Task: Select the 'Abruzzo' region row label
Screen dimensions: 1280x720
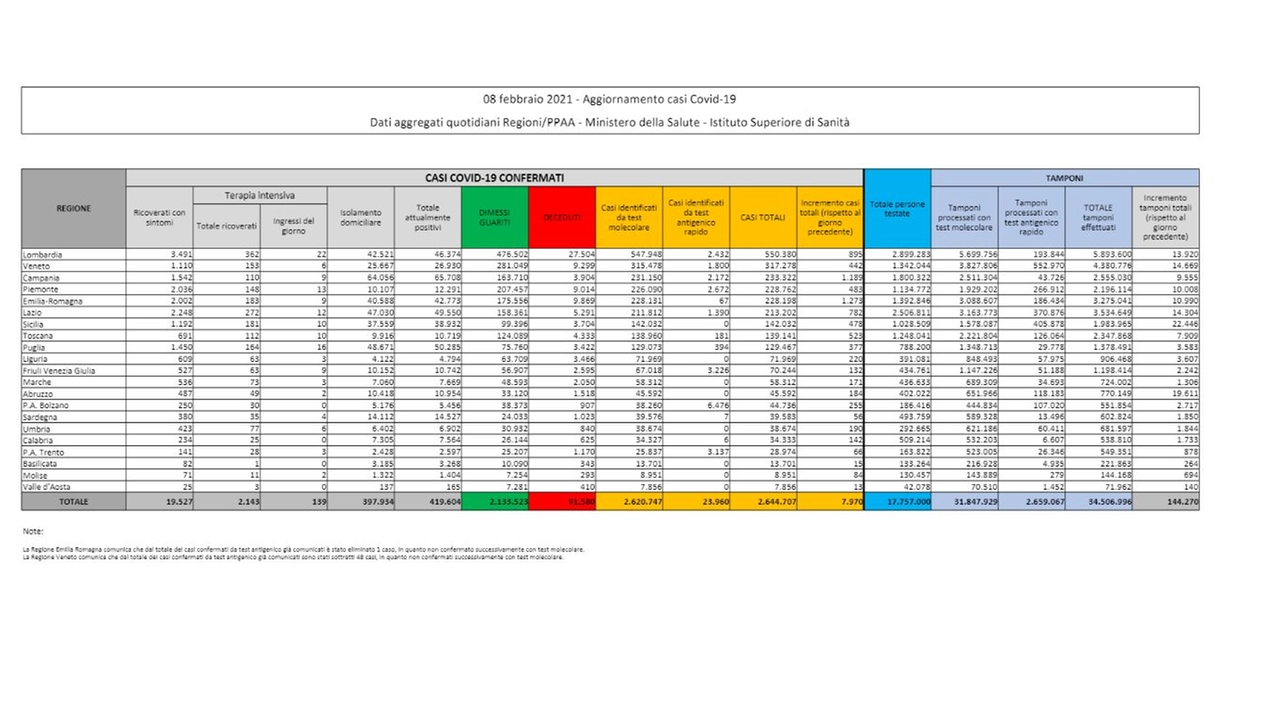Action: [38, 392]
